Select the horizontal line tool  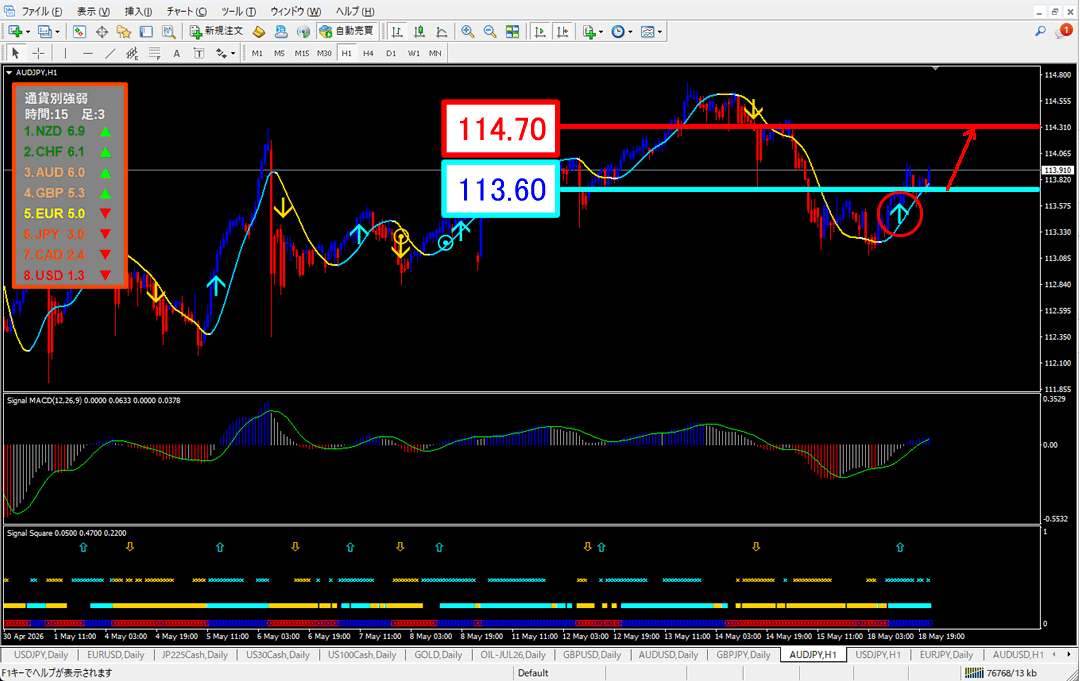click(x=87, y=53)
